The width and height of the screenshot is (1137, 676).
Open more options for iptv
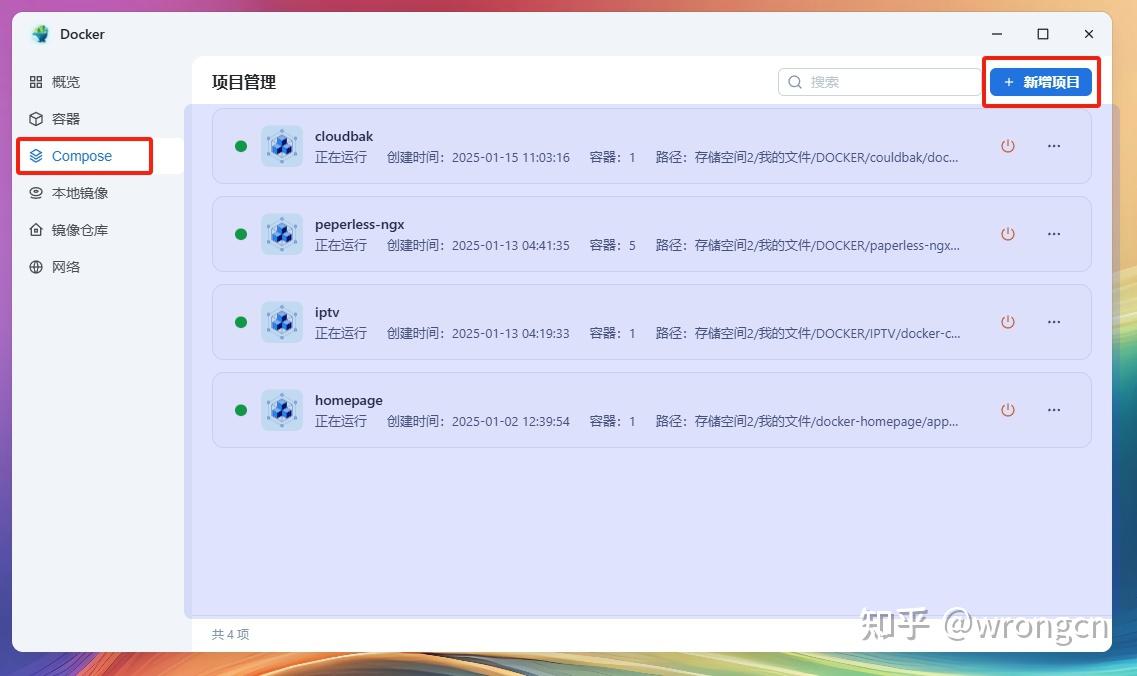coord(1054,321)
